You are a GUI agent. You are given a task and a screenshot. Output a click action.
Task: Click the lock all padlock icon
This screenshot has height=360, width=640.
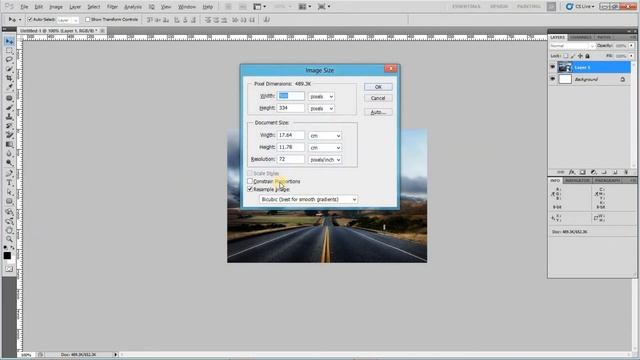click(587, 56)
